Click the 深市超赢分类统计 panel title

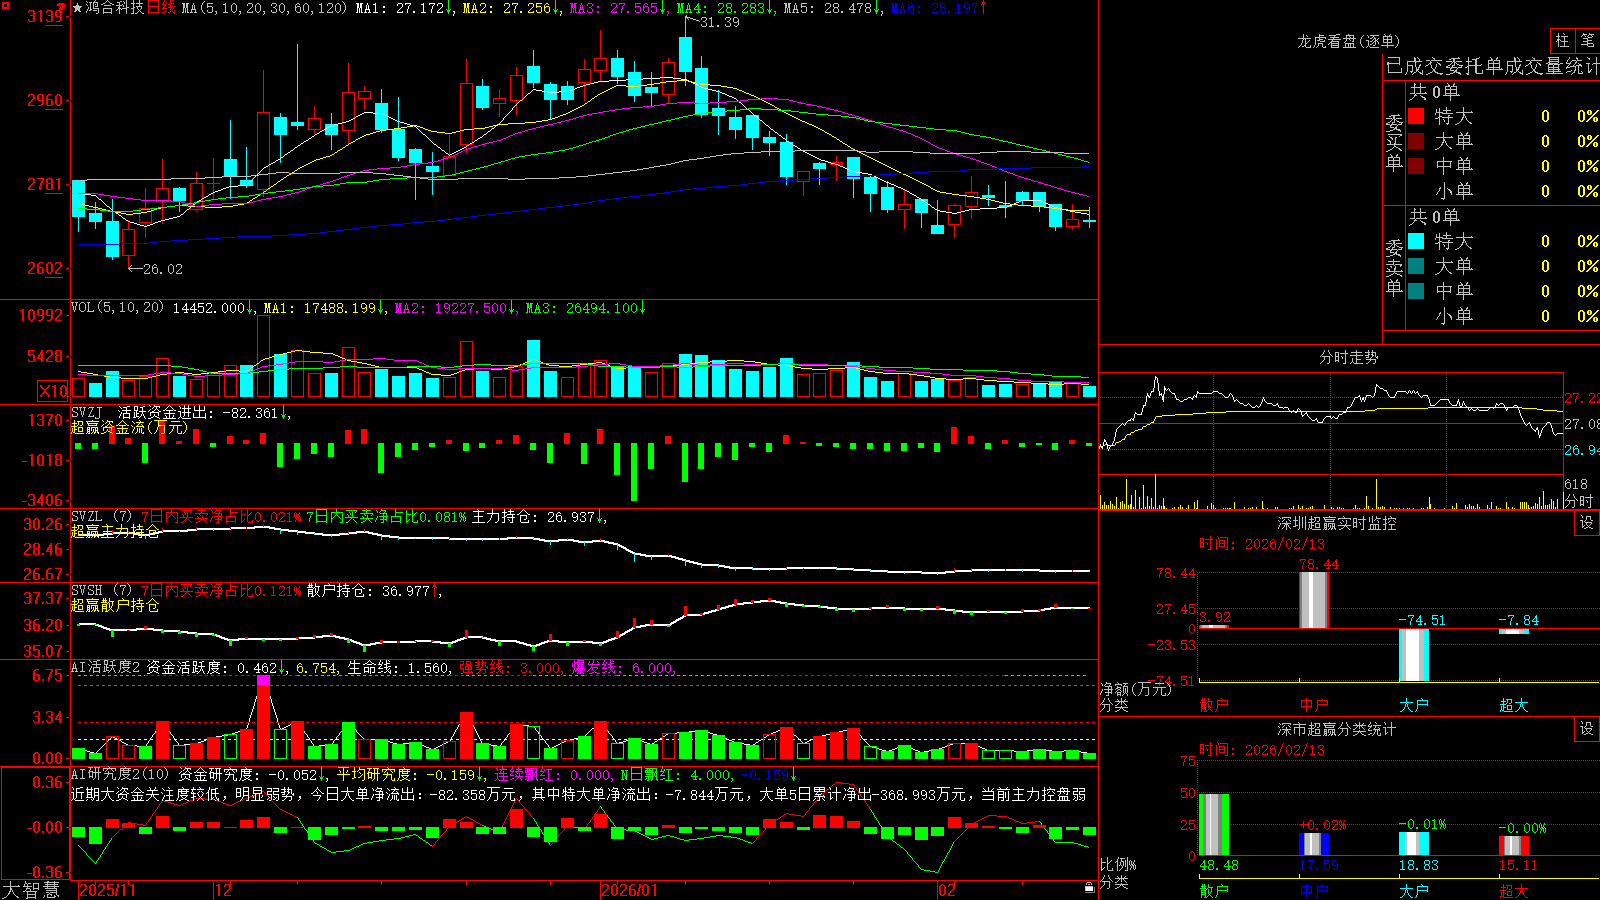click(1337, 729)
